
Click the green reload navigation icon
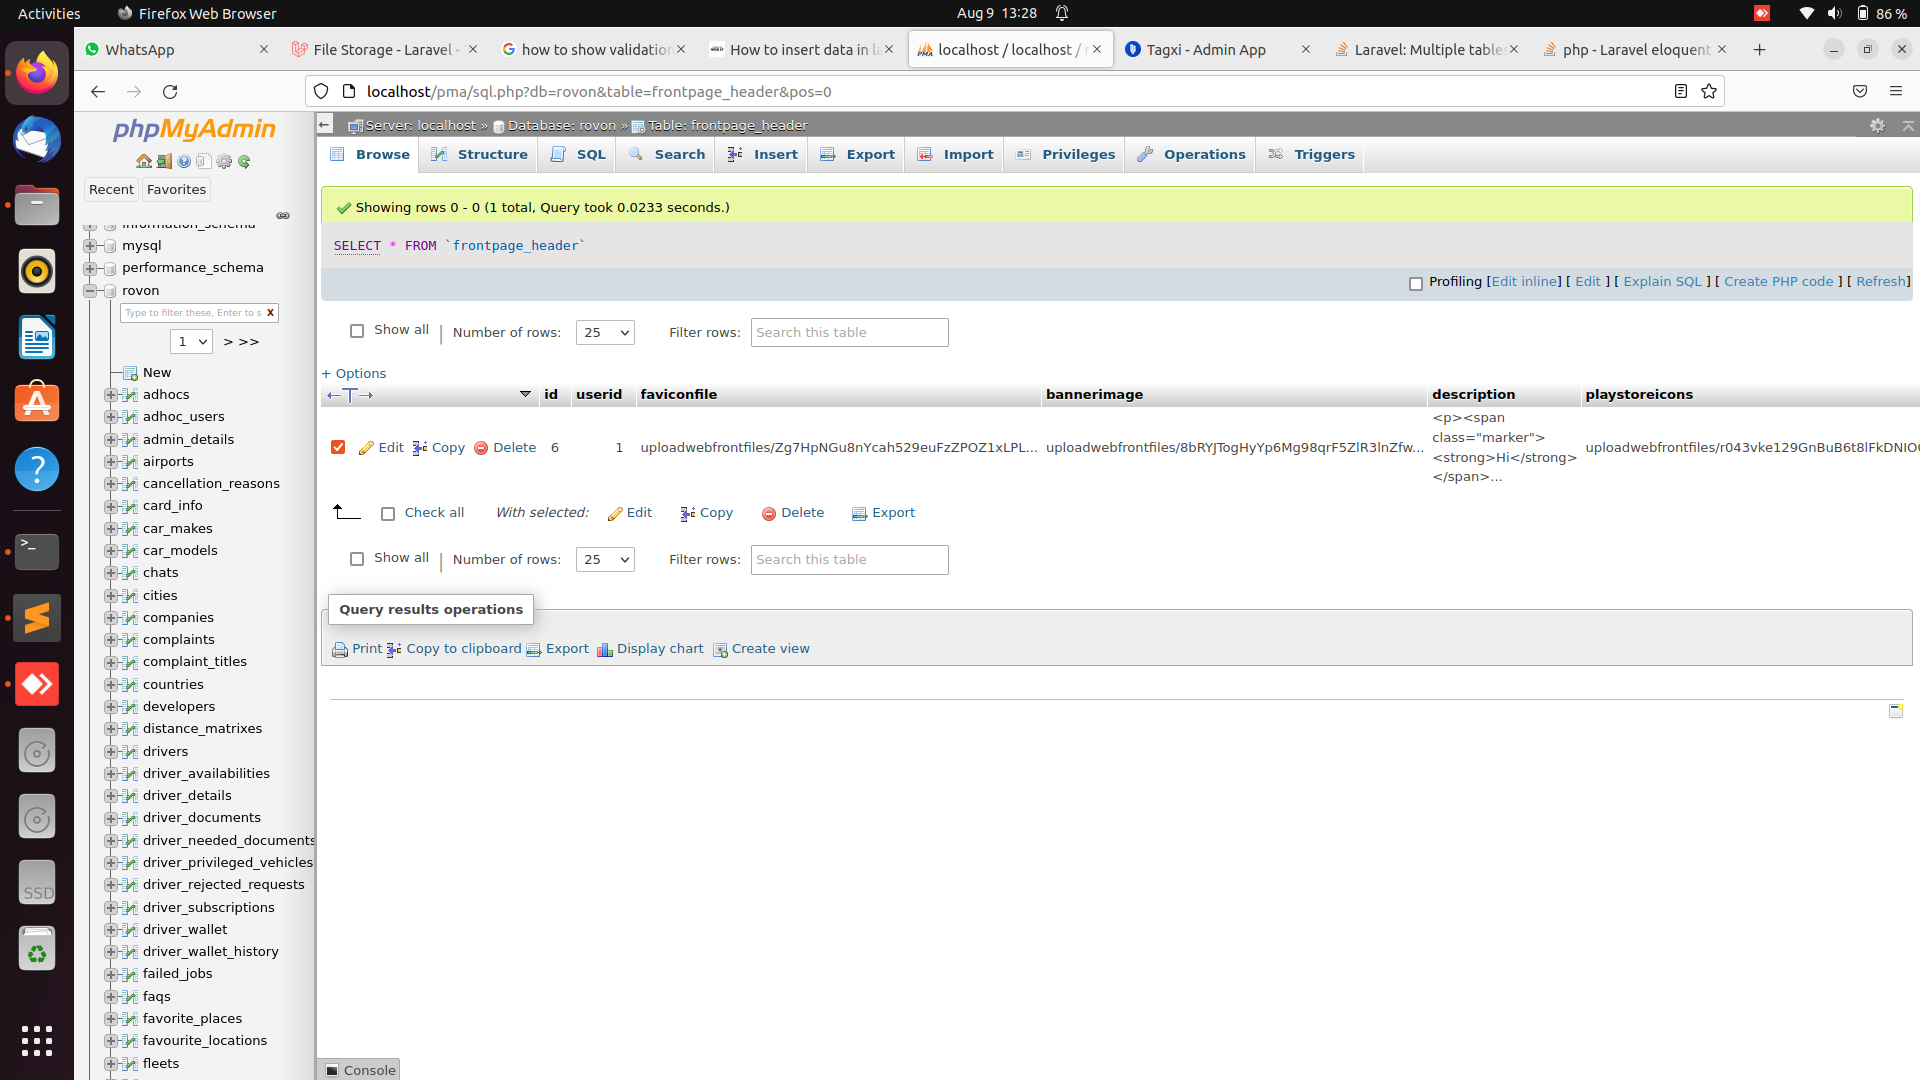[244, 161]
